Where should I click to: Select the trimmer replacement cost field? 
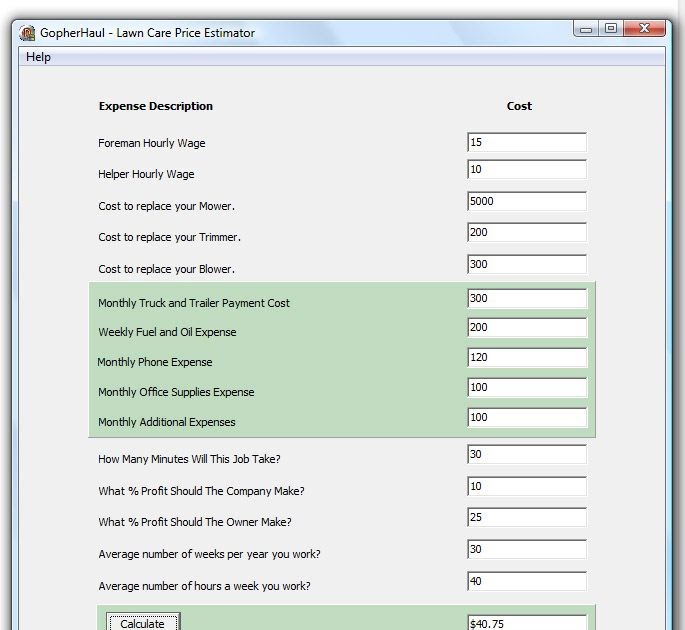coord(527,232)
